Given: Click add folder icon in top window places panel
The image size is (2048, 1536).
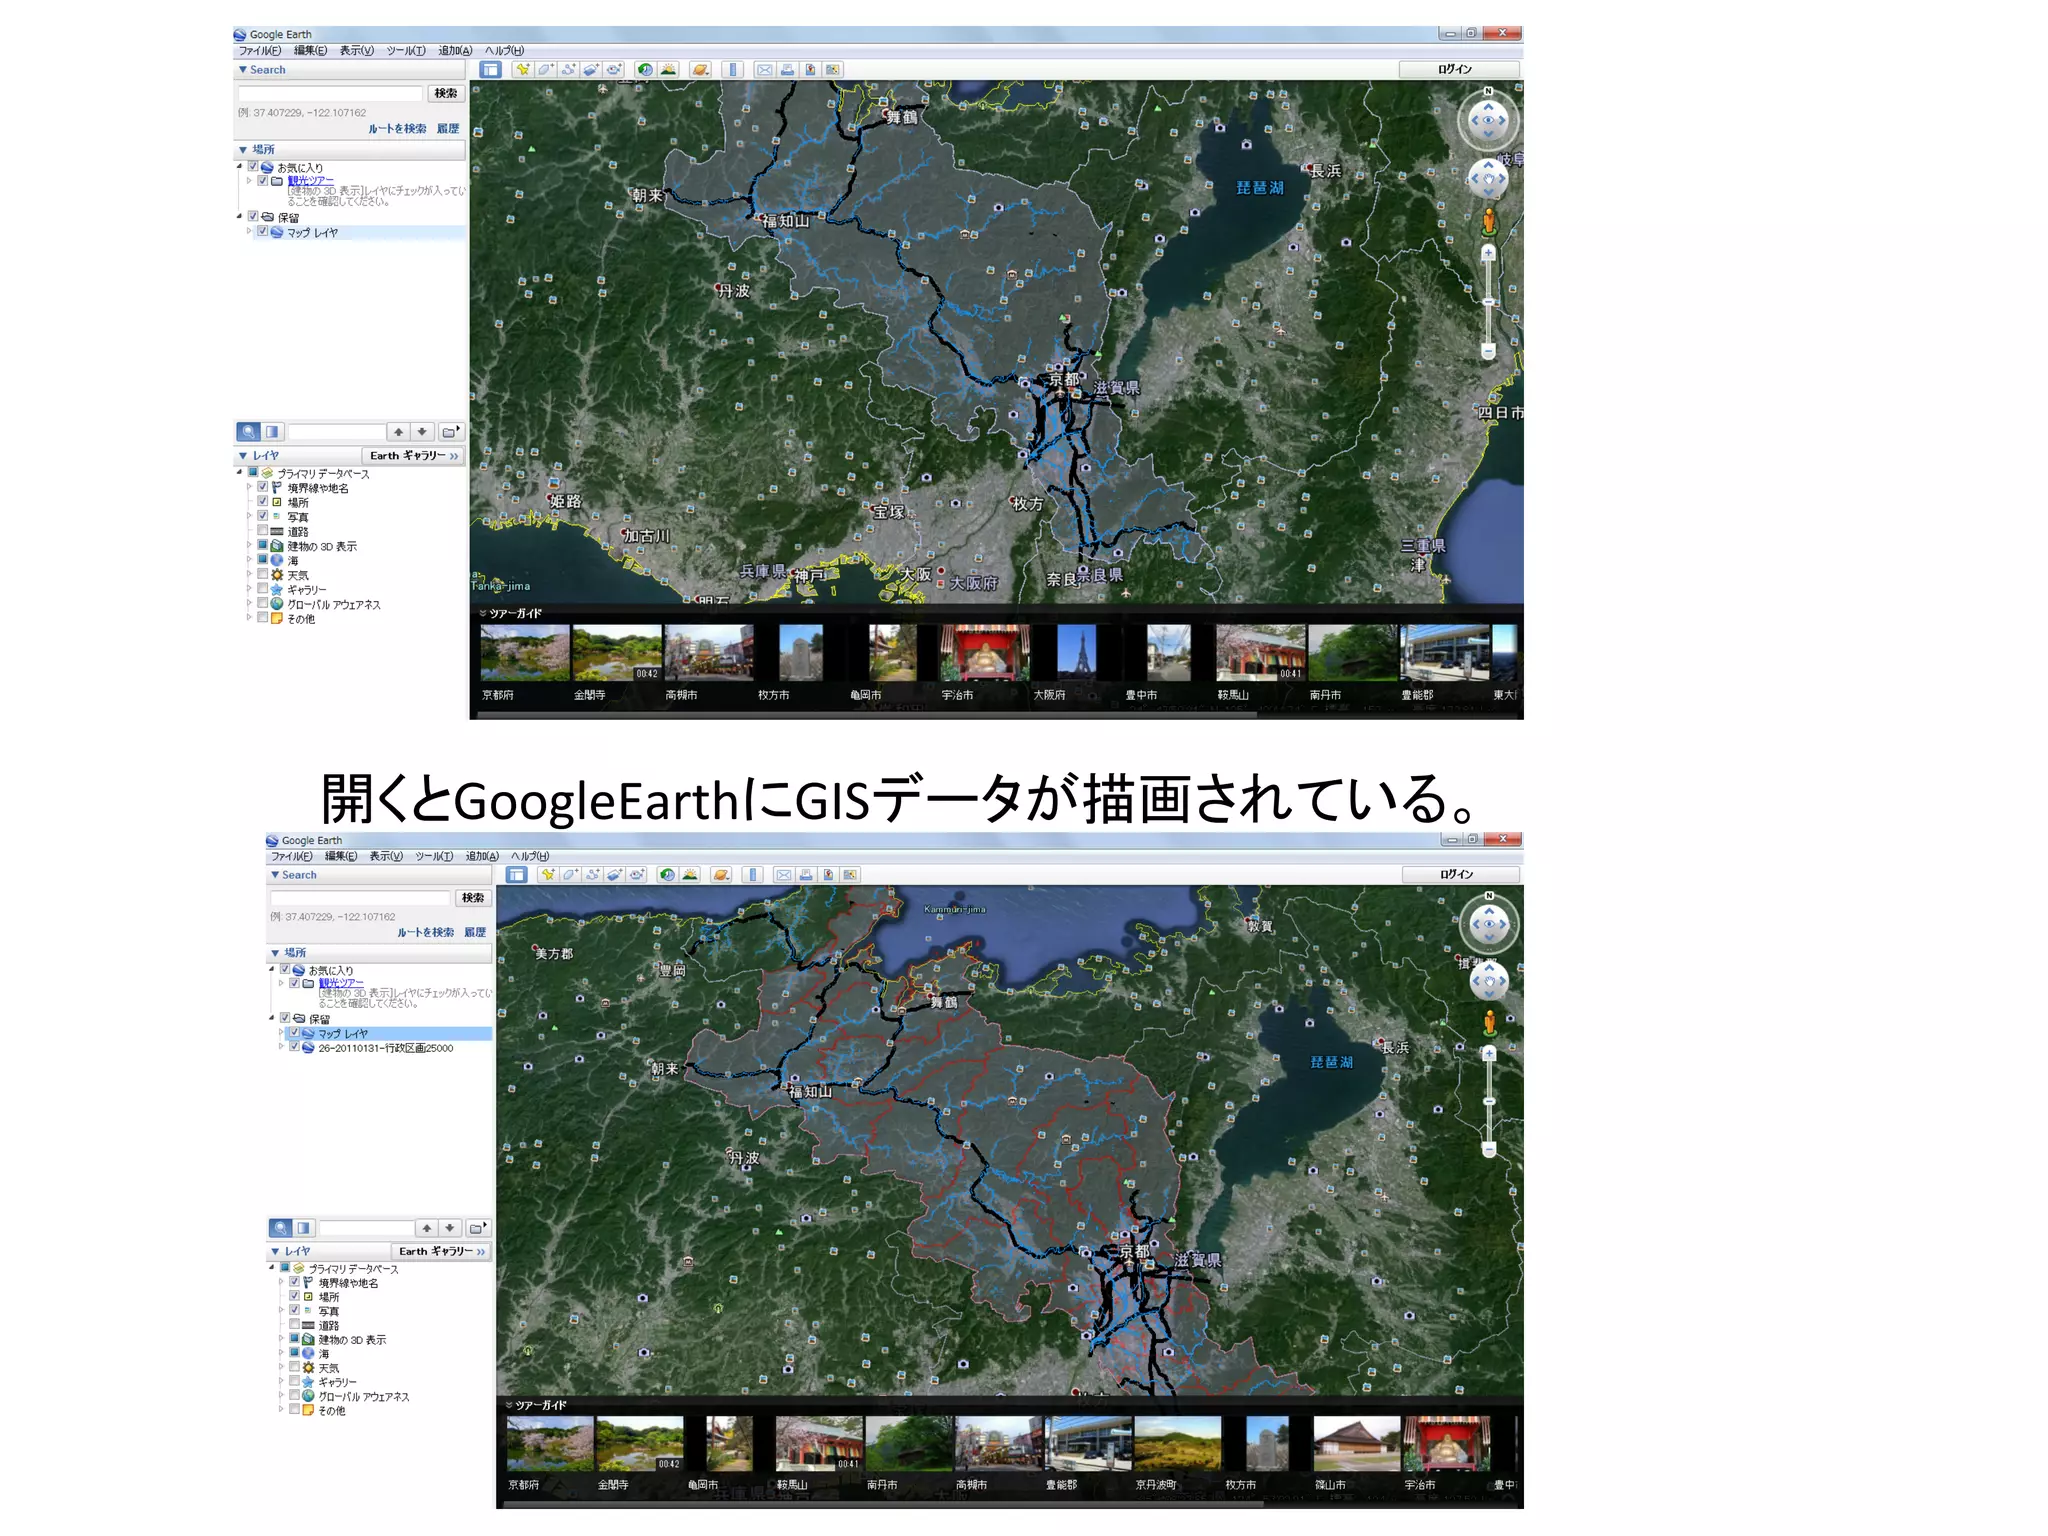Looking at the screenshot, I should [451, 432].
